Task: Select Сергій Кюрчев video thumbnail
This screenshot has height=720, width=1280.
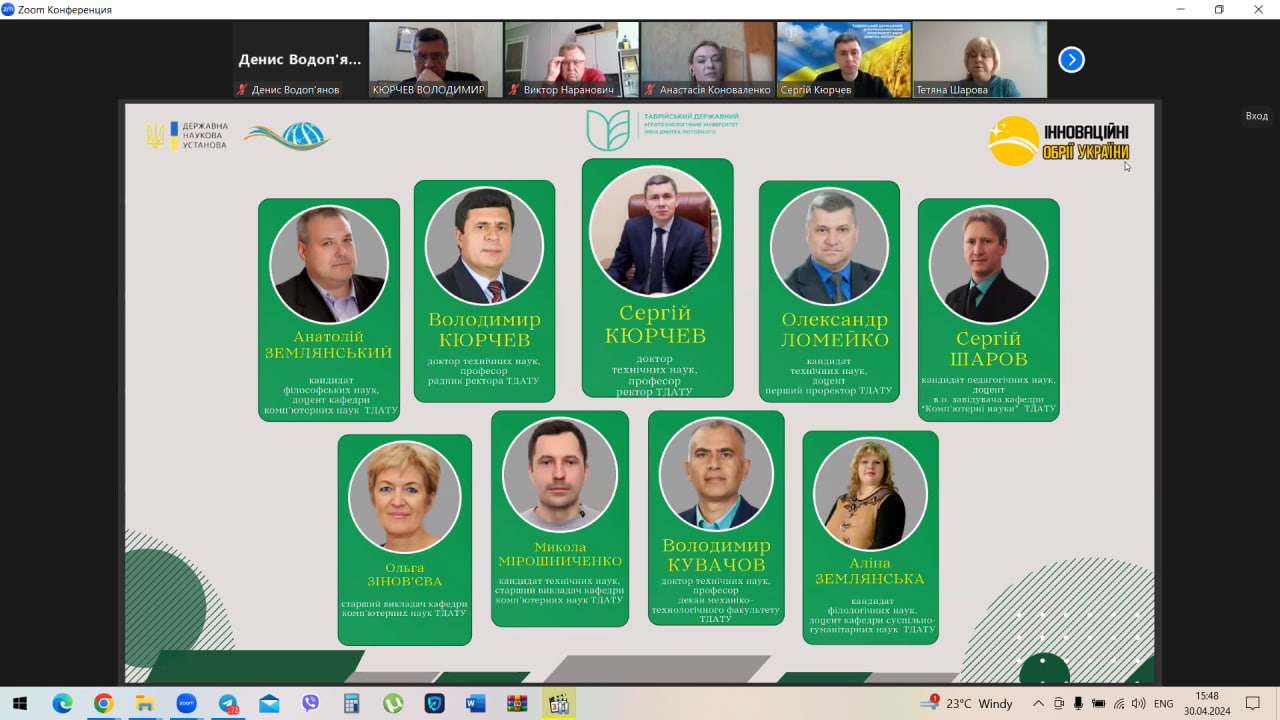Action: point(843,60)
